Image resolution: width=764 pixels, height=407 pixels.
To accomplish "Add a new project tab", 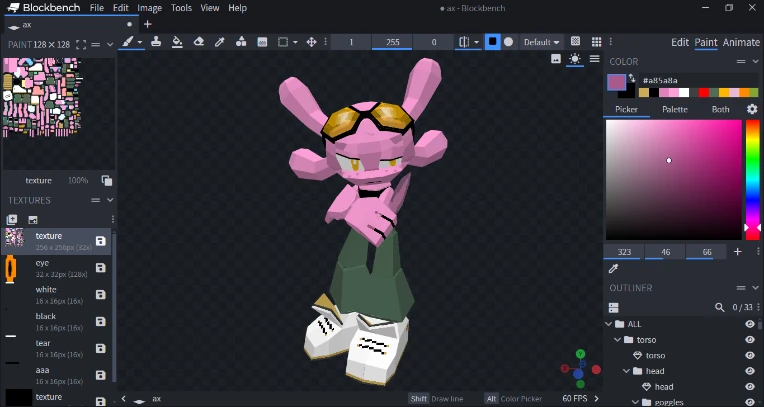I will point(148,24).
